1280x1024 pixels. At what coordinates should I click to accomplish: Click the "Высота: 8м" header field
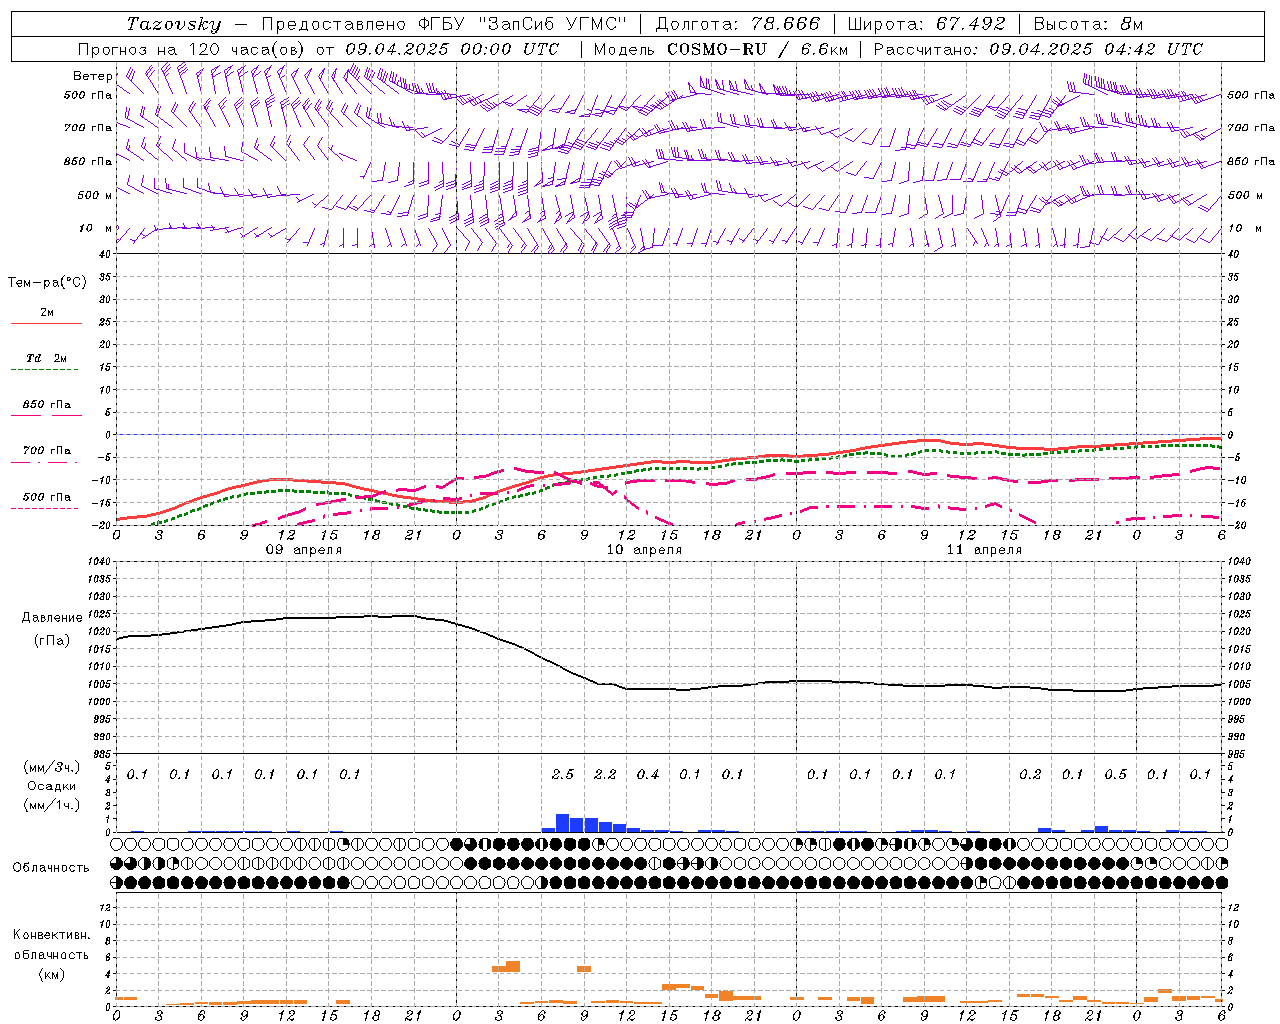pos(1088,24)
